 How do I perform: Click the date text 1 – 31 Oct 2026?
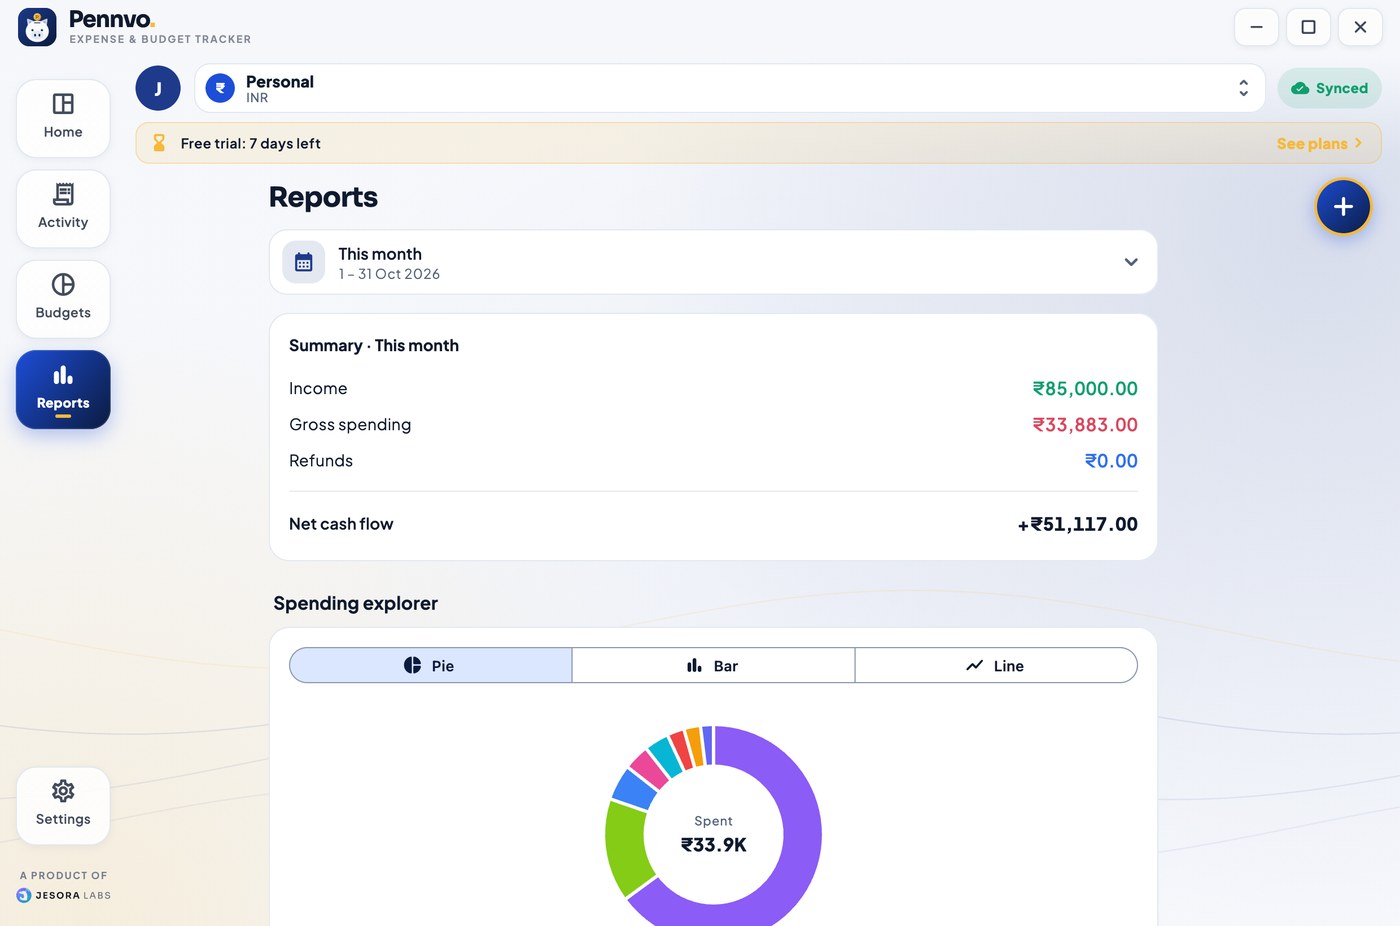(389, 274)
